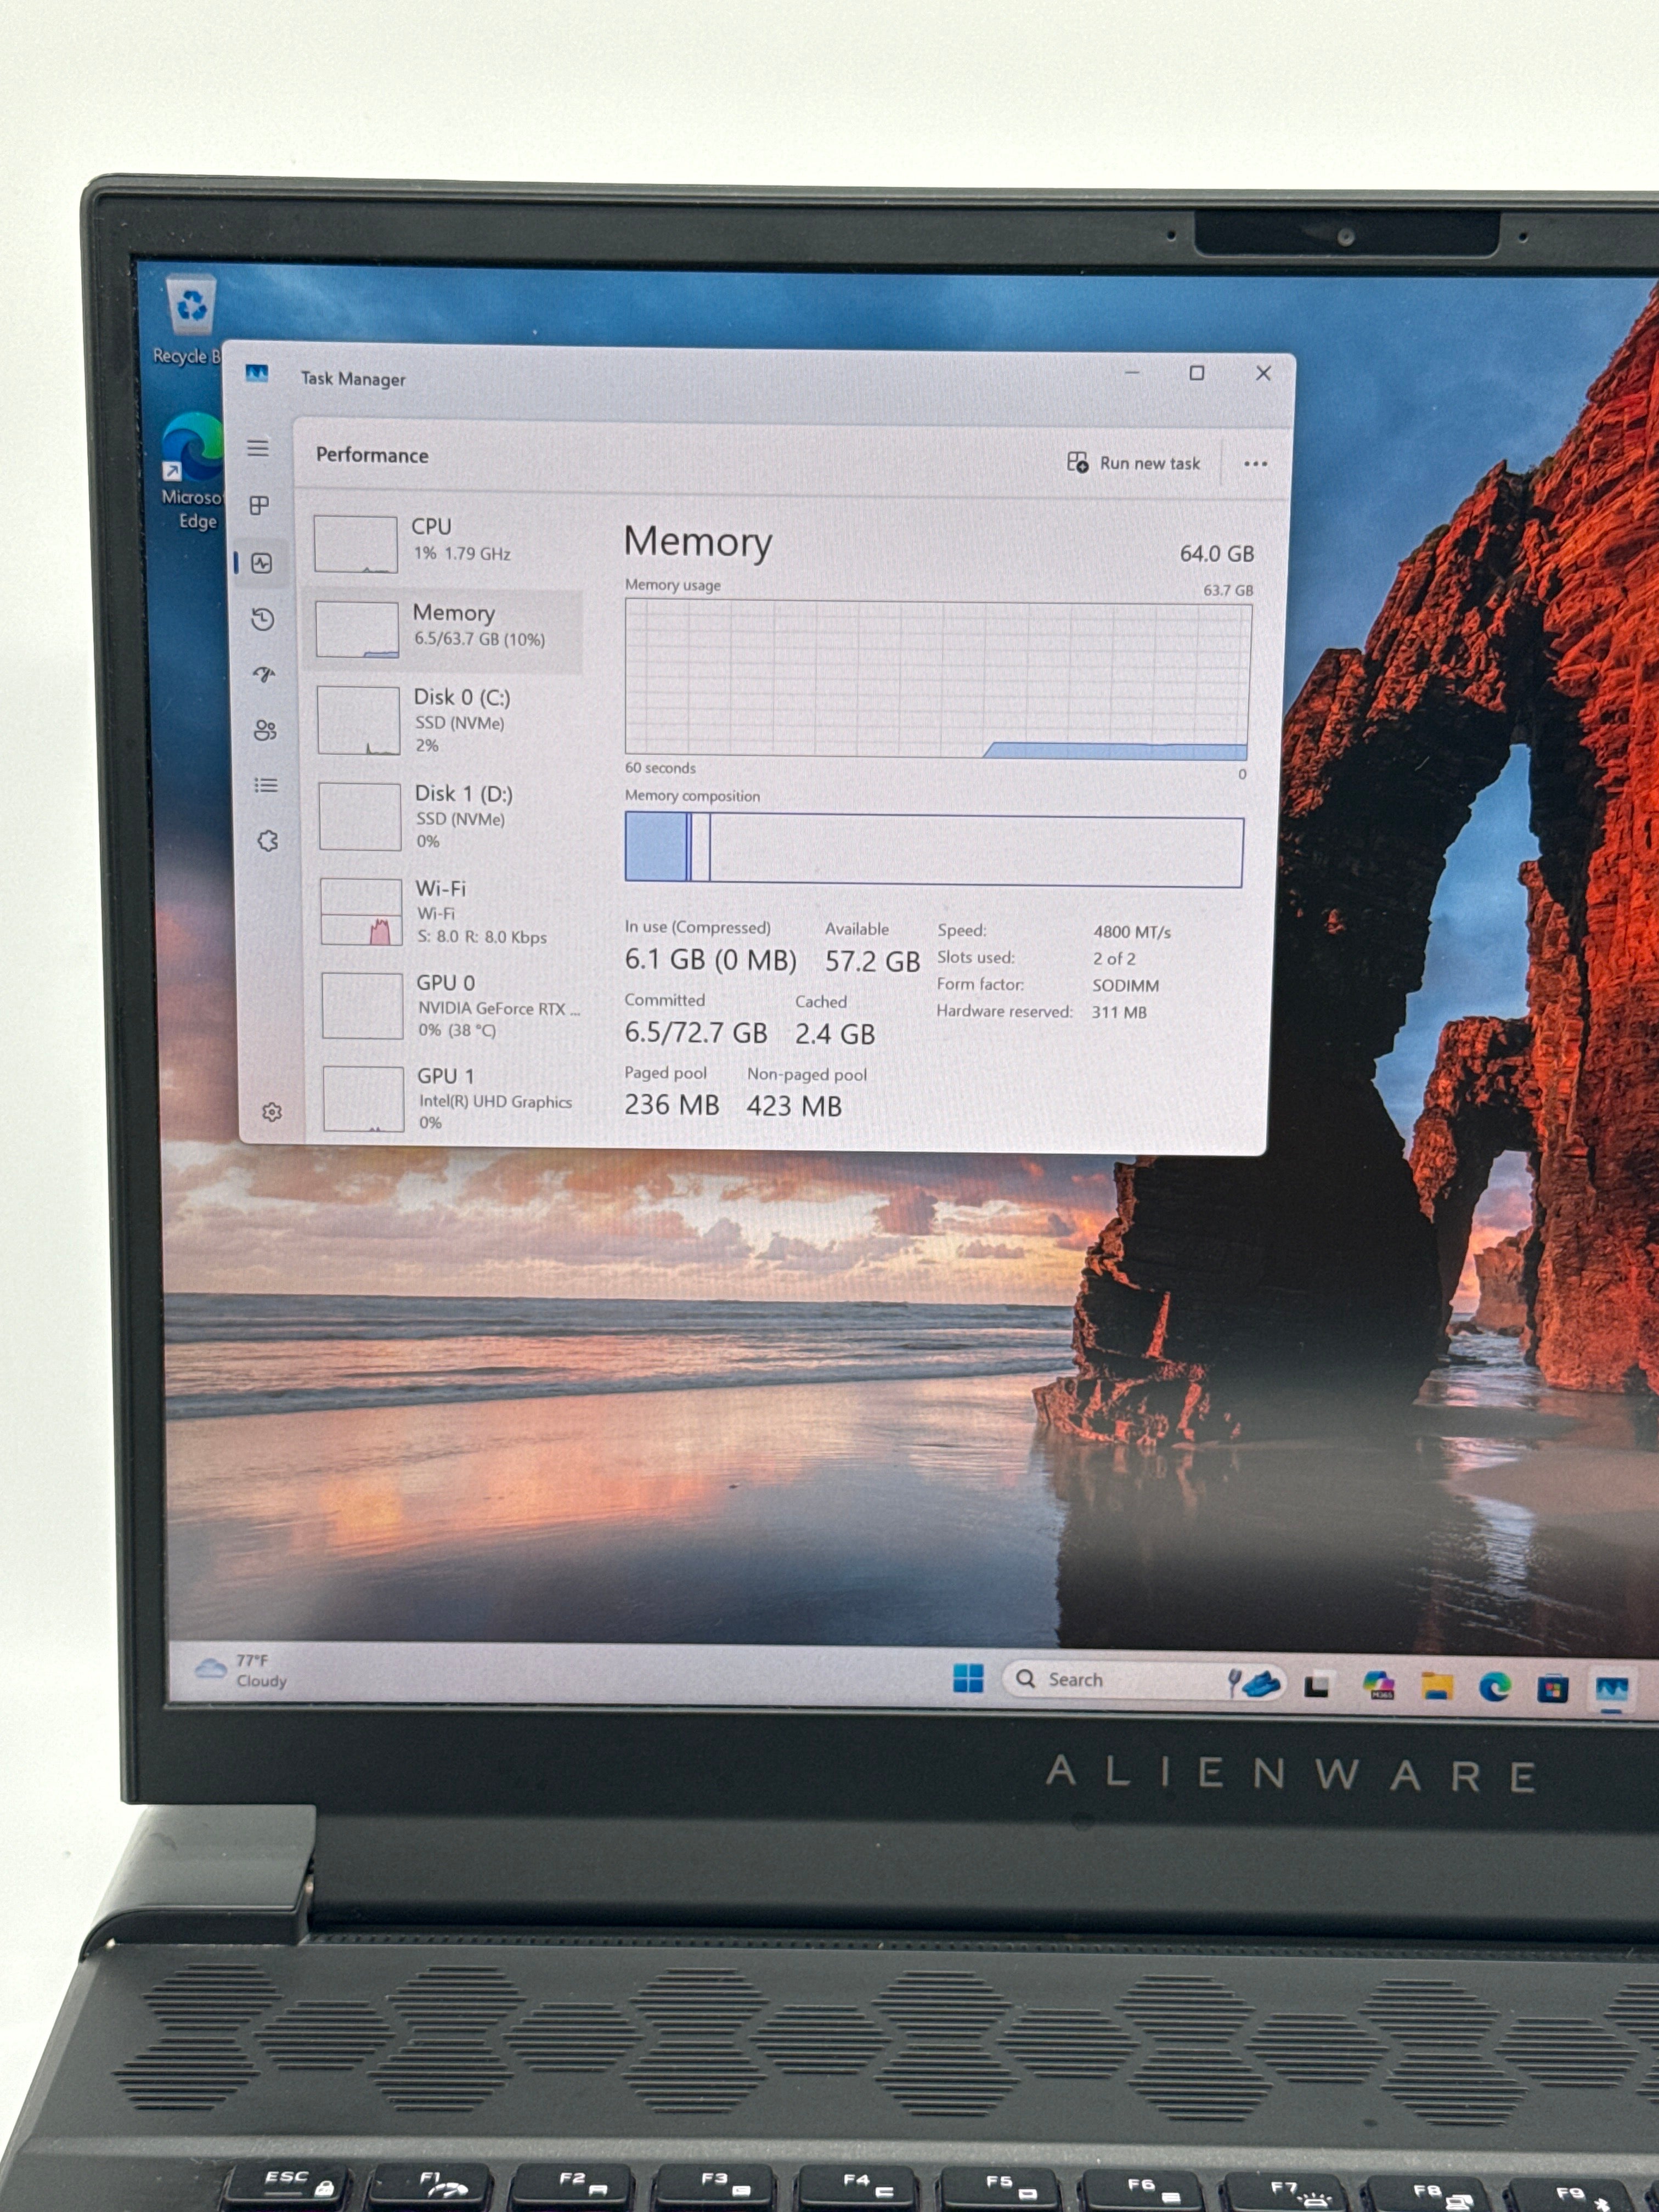
Task: Close the Task Manager window
Action: [x=1263, y=373]
